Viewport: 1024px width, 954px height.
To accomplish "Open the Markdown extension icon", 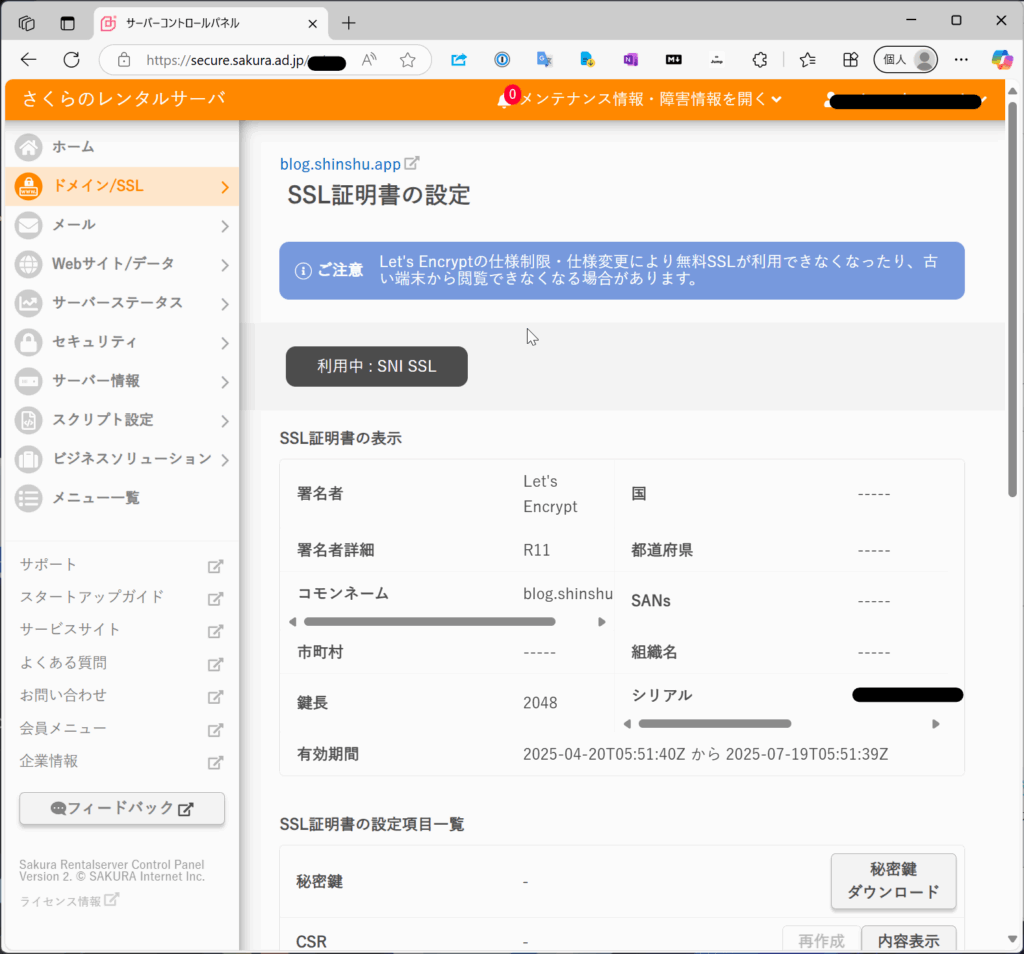I will (673, 60).
